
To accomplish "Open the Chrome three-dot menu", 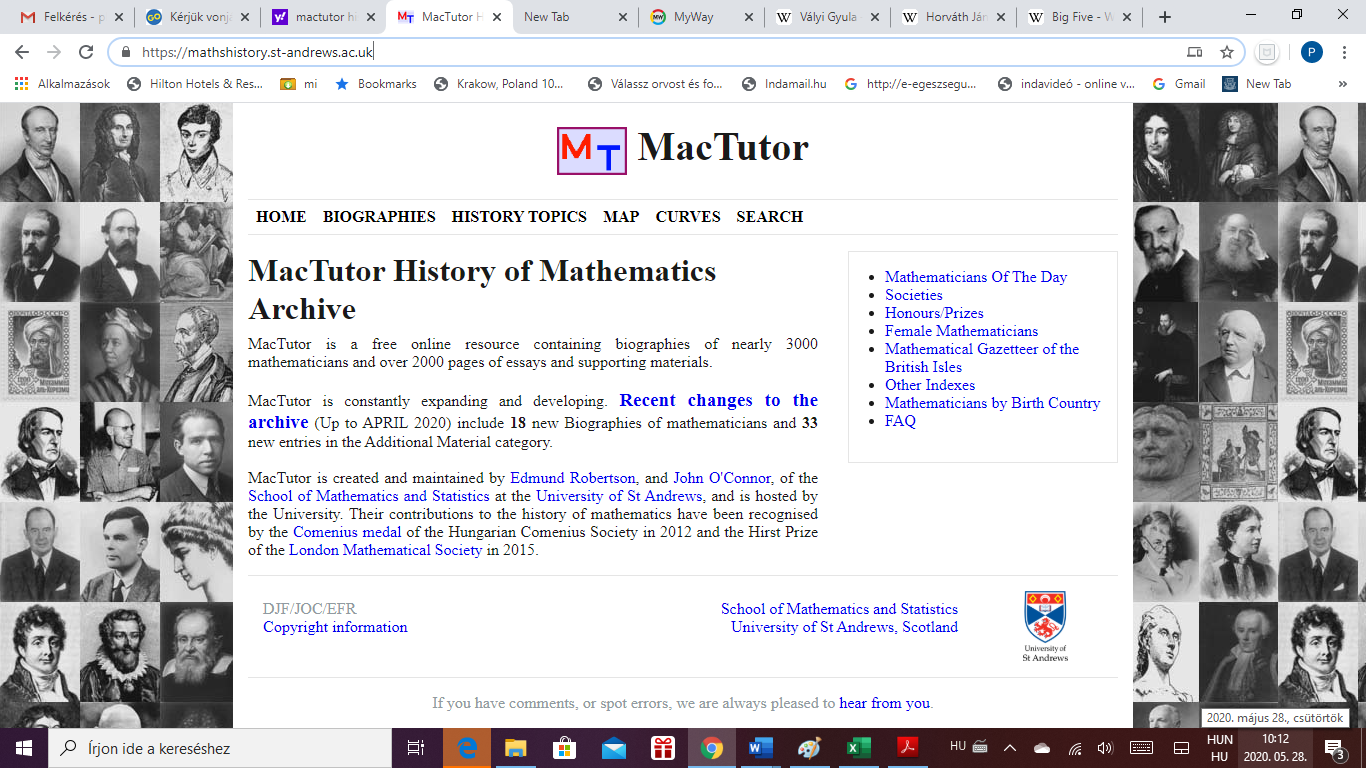I will [1345, 52].
